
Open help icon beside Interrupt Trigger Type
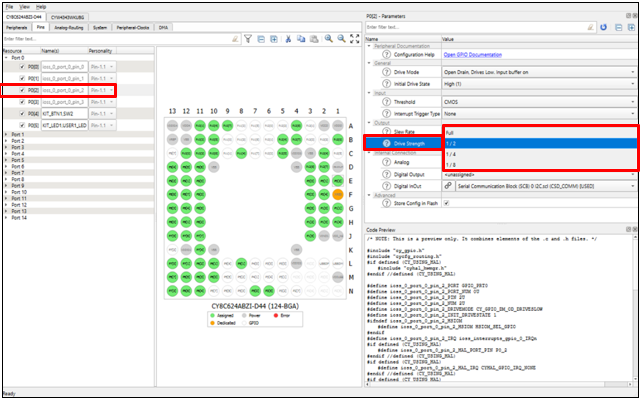click(x=386, y=114)
